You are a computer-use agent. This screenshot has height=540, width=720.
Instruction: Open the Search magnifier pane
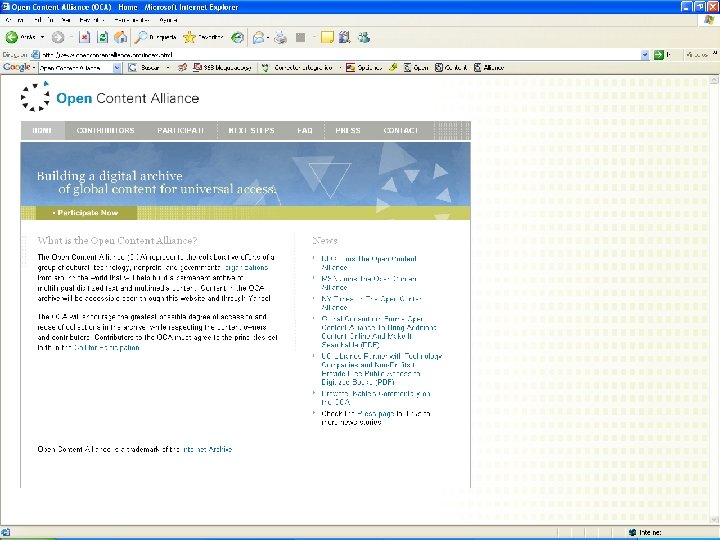(155, 37)
